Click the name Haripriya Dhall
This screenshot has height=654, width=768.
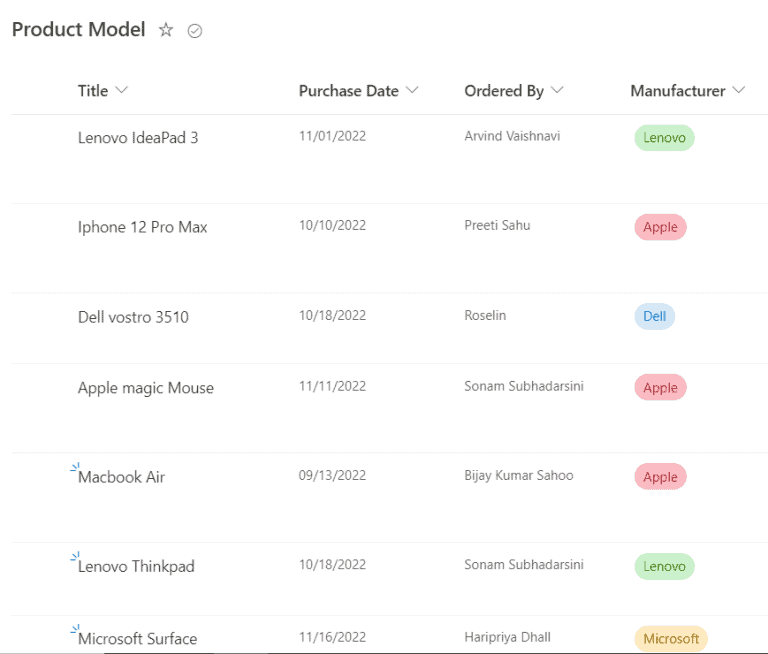pyautogui.click(x=508, y=637)
